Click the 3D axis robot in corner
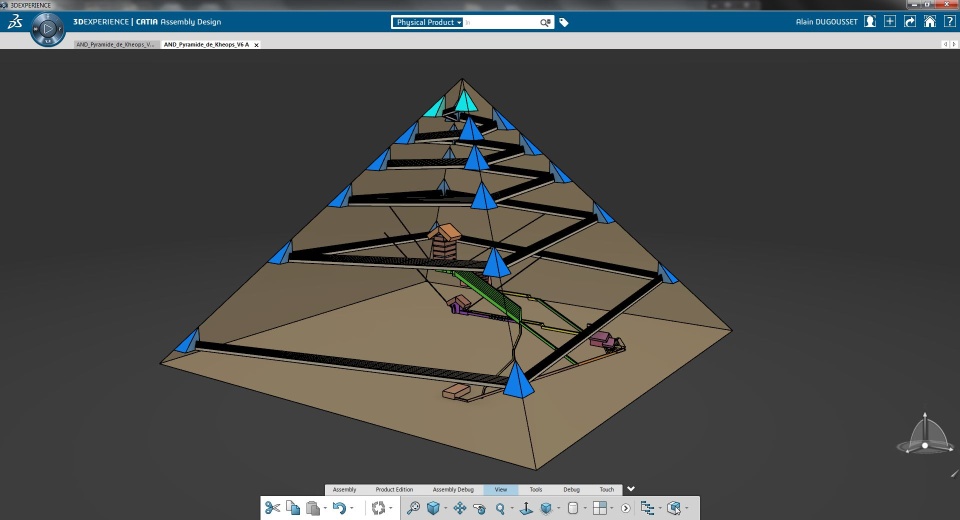This screenshot has width=960, height=520. (x=925, y=434)
